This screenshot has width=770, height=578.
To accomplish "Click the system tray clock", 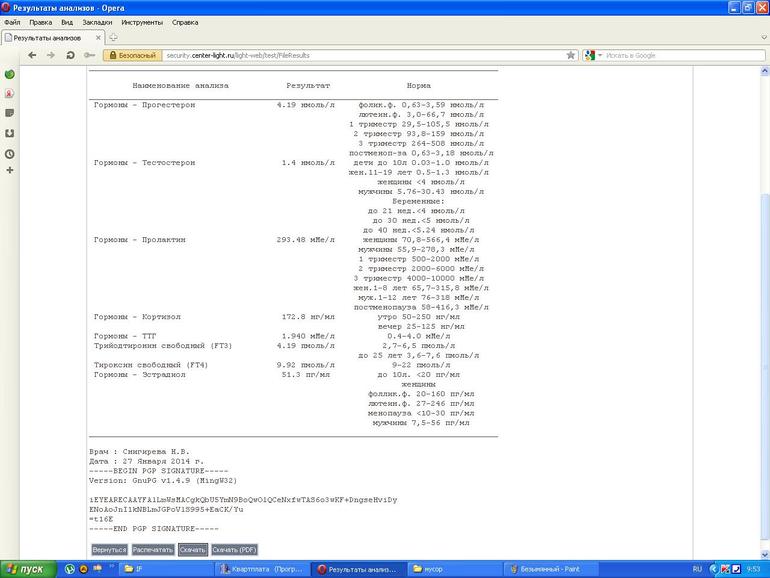I will [x=753, y=569].
